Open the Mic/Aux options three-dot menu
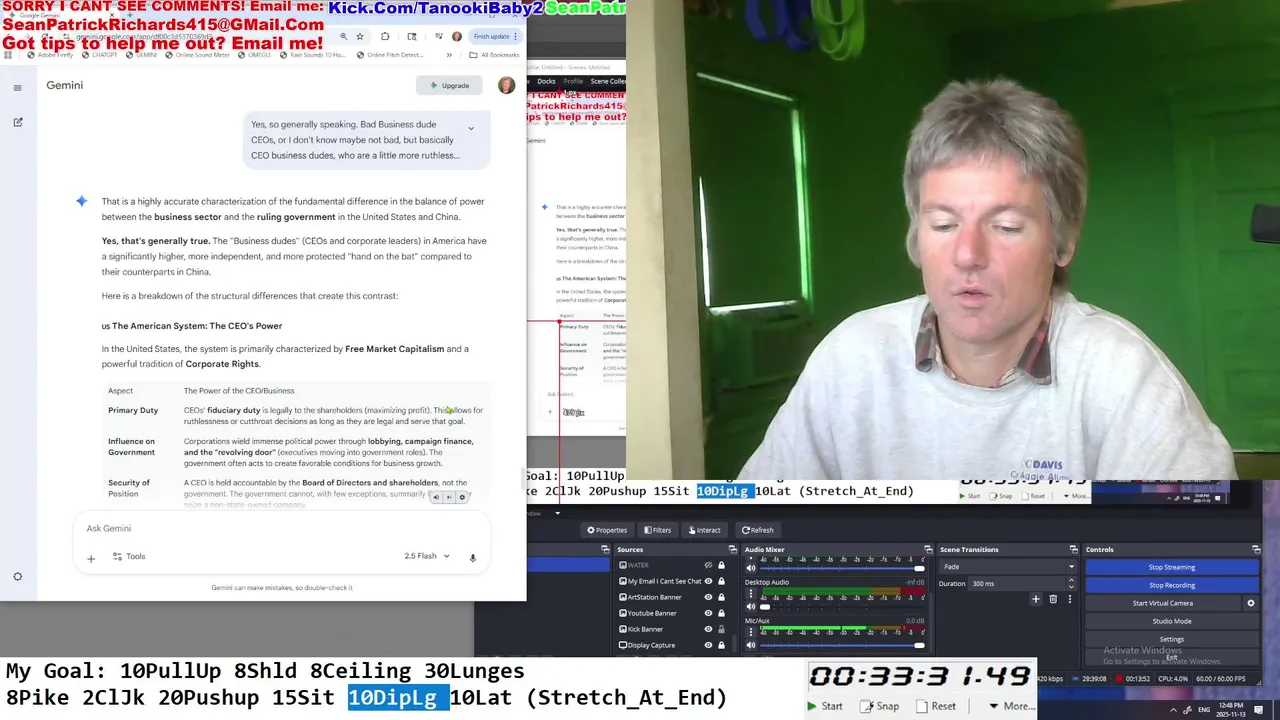 coord(751,632)
